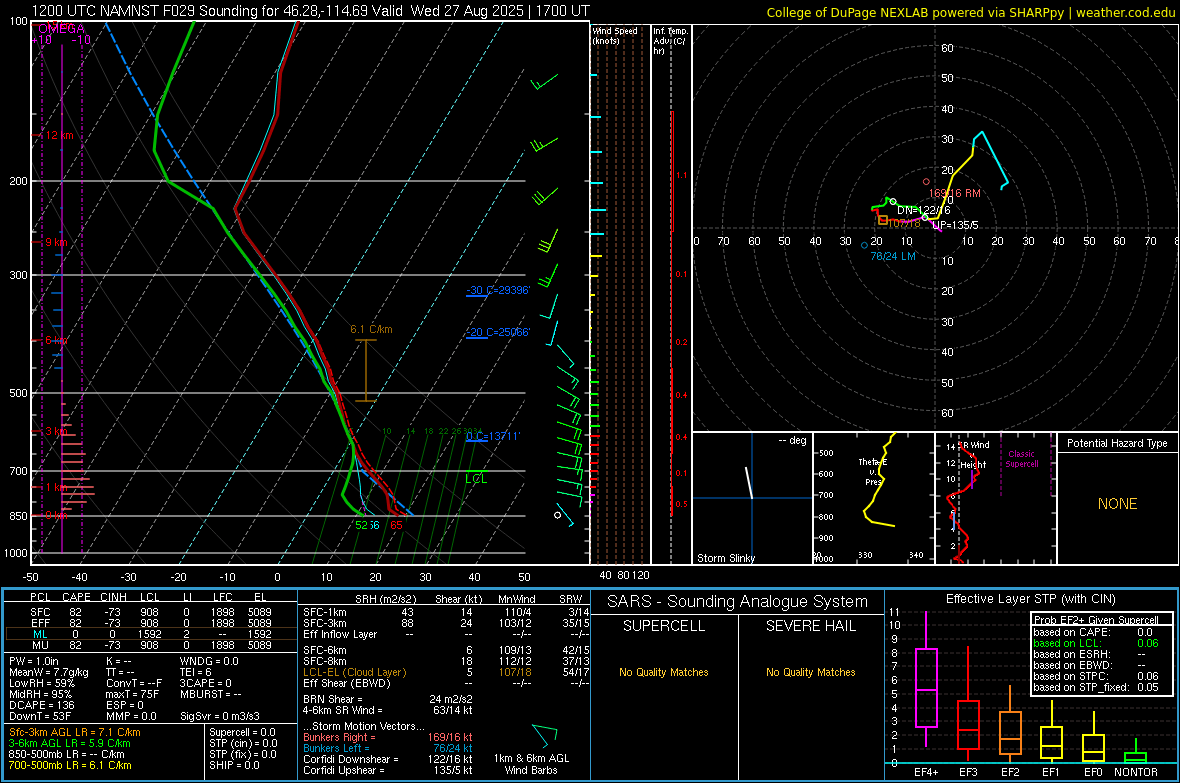Click the Storm Slinky panel label
The height and width of the screenshot is (783, 1180).
click(x=725, y=558)
